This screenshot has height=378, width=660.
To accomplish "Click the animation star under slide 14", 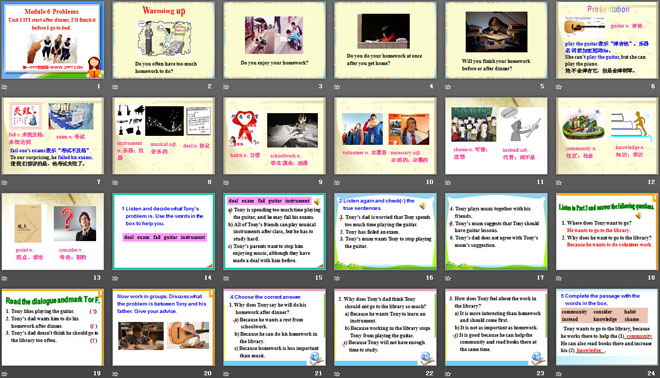I will click(x=115, y=278).
